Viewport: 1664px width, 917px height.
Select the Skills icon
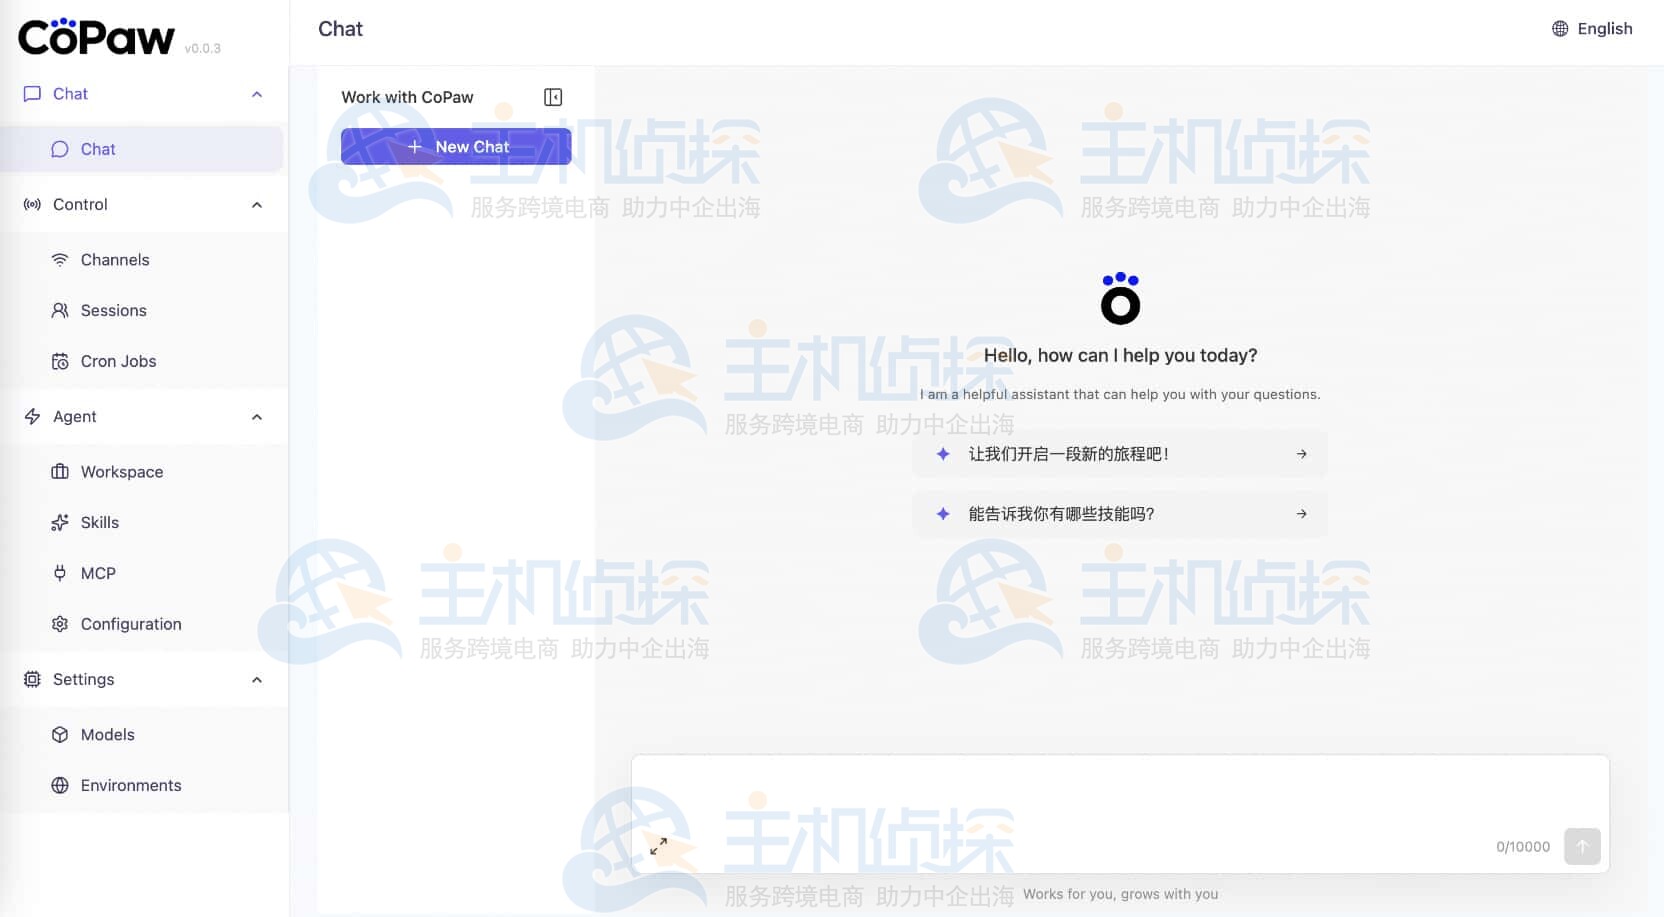tap(60, 522)
